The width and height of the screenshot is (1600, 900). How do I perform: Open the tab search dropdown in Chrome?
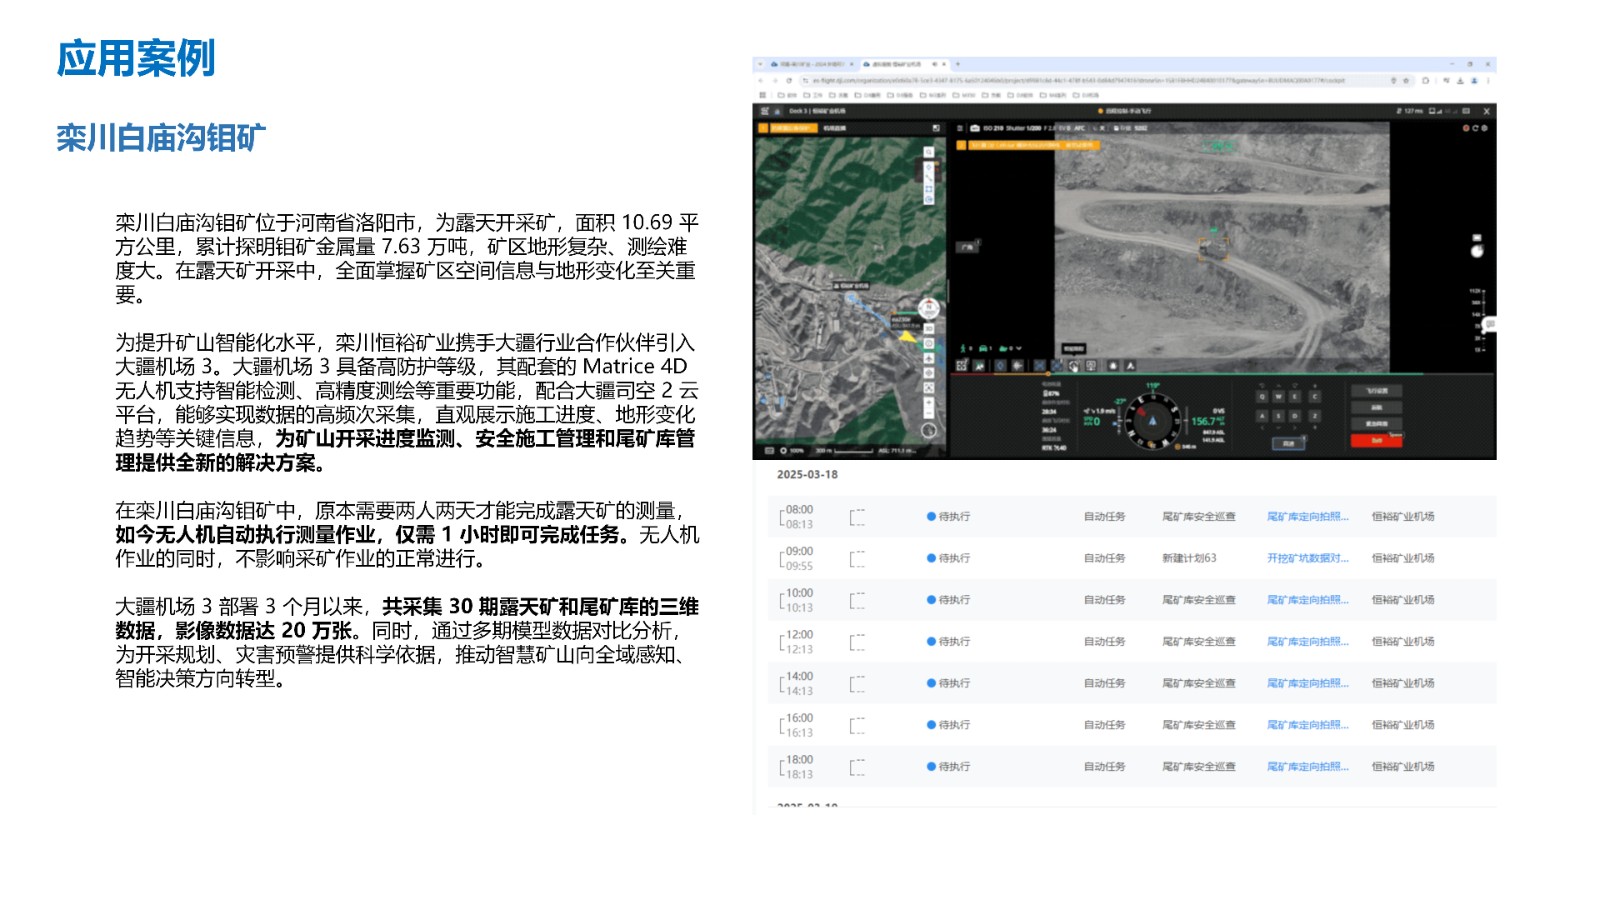[x=760, y=64]
